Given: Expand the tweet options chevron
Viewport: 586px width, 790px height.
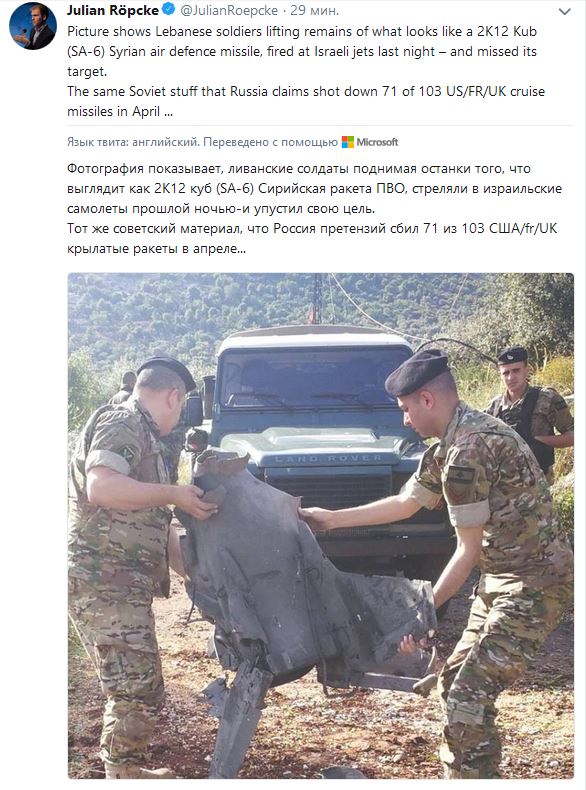Looking at the screenshot, I should pyautogui.click(x=565, y=12).
